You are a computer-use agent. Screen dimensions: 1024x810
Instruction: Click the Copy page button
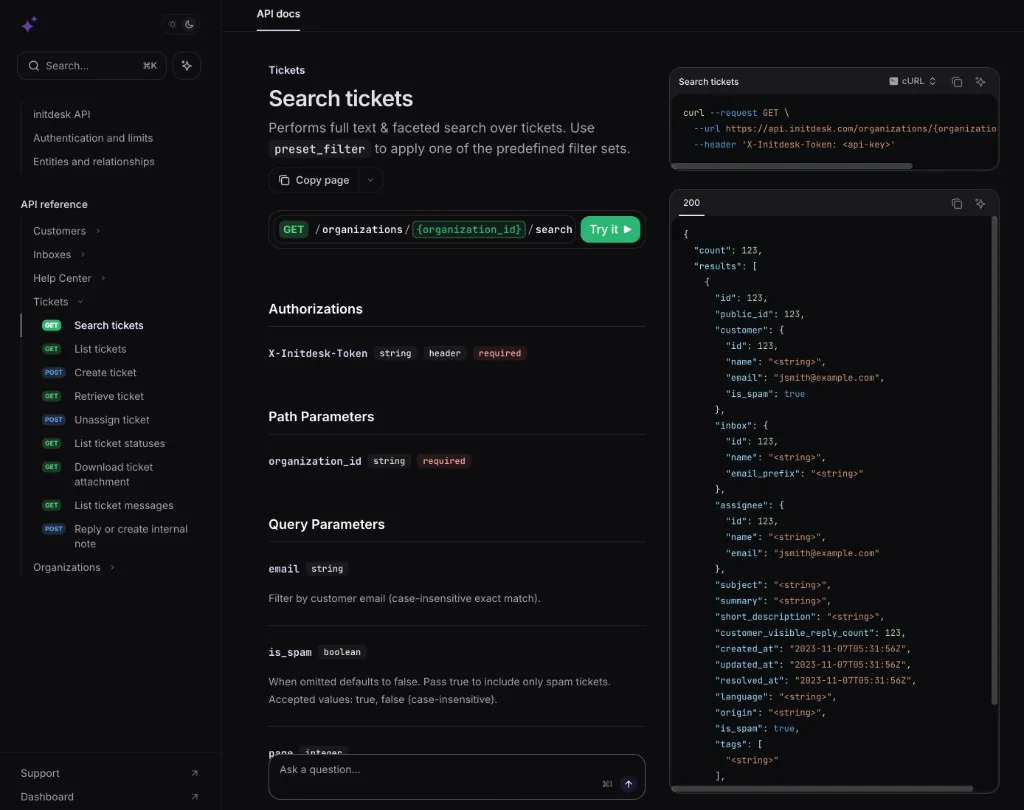point(314,180)
